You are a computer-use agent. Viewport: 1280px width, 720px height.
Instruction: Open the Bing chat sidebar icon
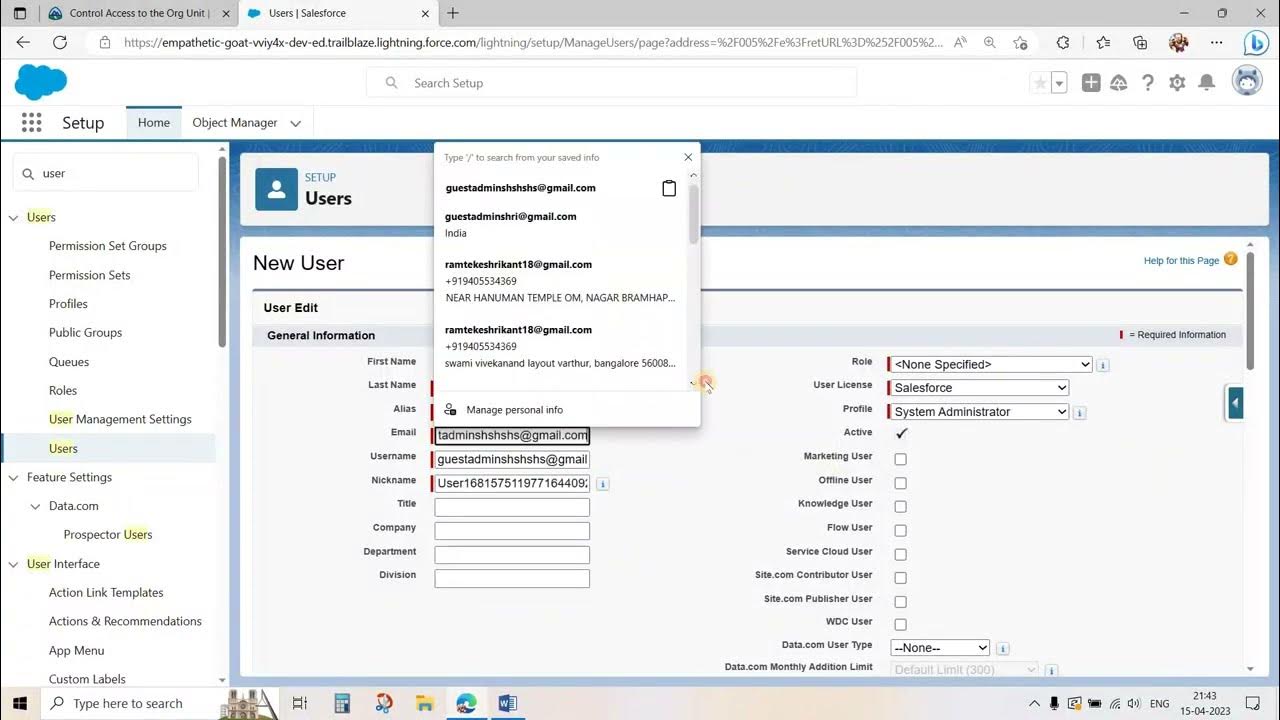click(x=1256, y=43)
